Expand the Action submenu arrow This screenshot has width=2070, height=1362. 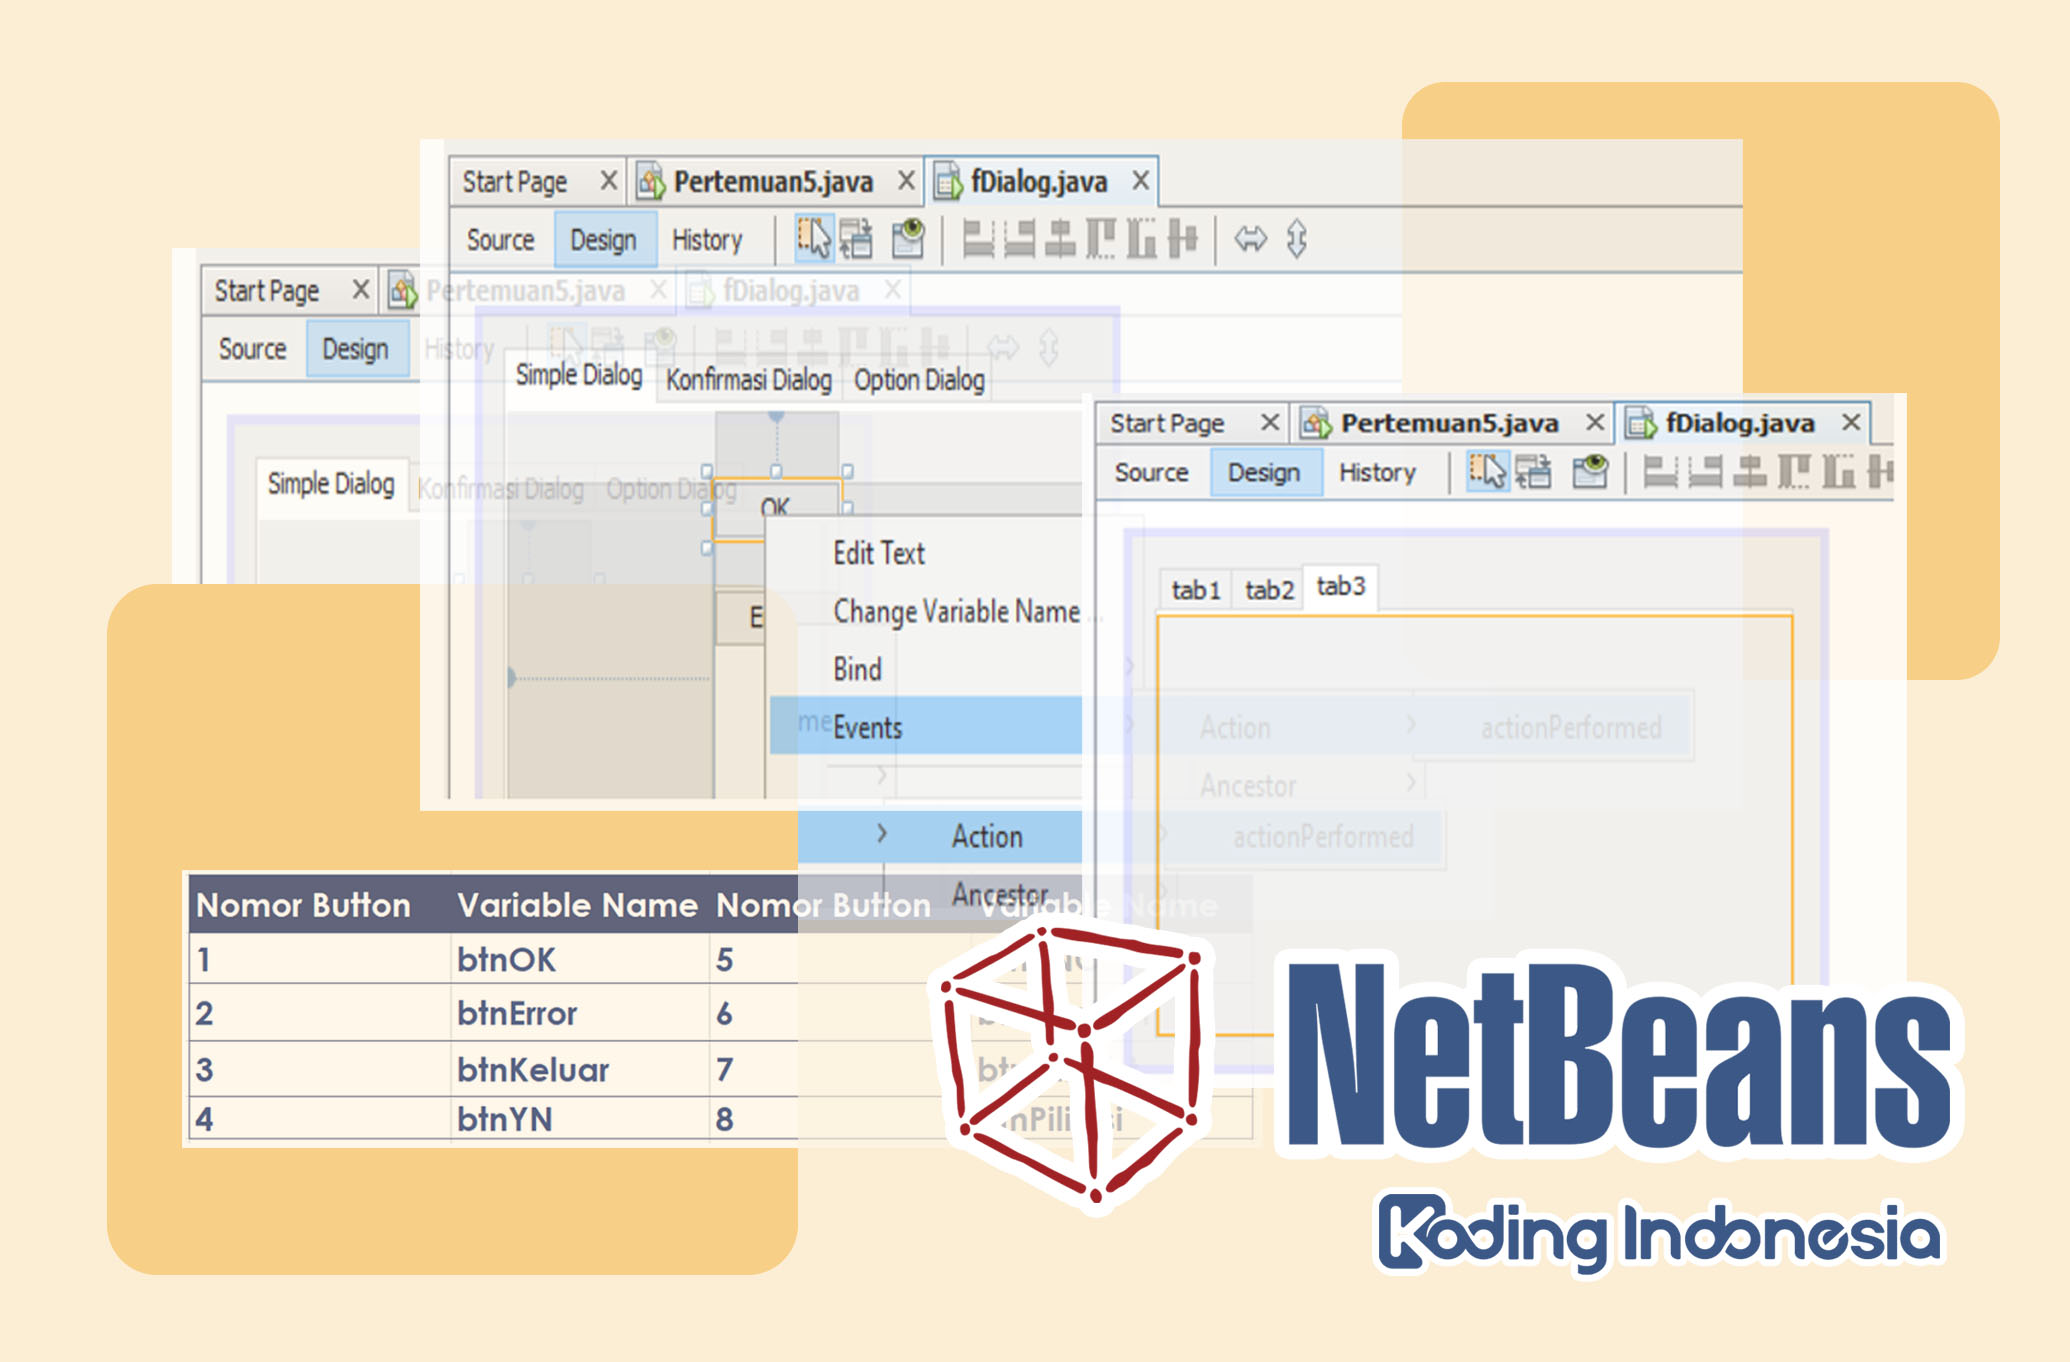(881, 833)
